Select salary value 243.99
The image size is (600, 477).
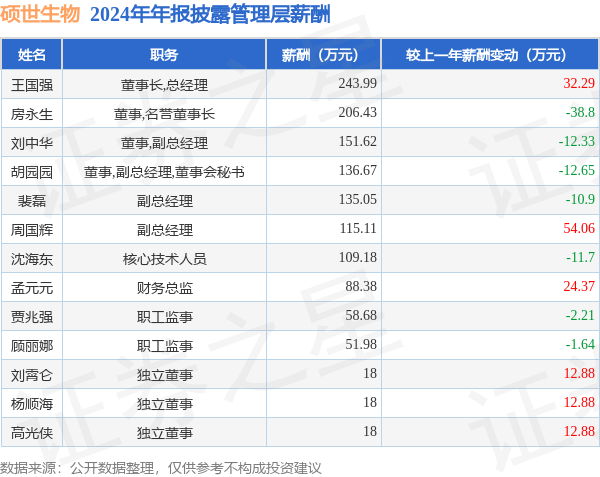pyautogui.click(x=358, y=83)
